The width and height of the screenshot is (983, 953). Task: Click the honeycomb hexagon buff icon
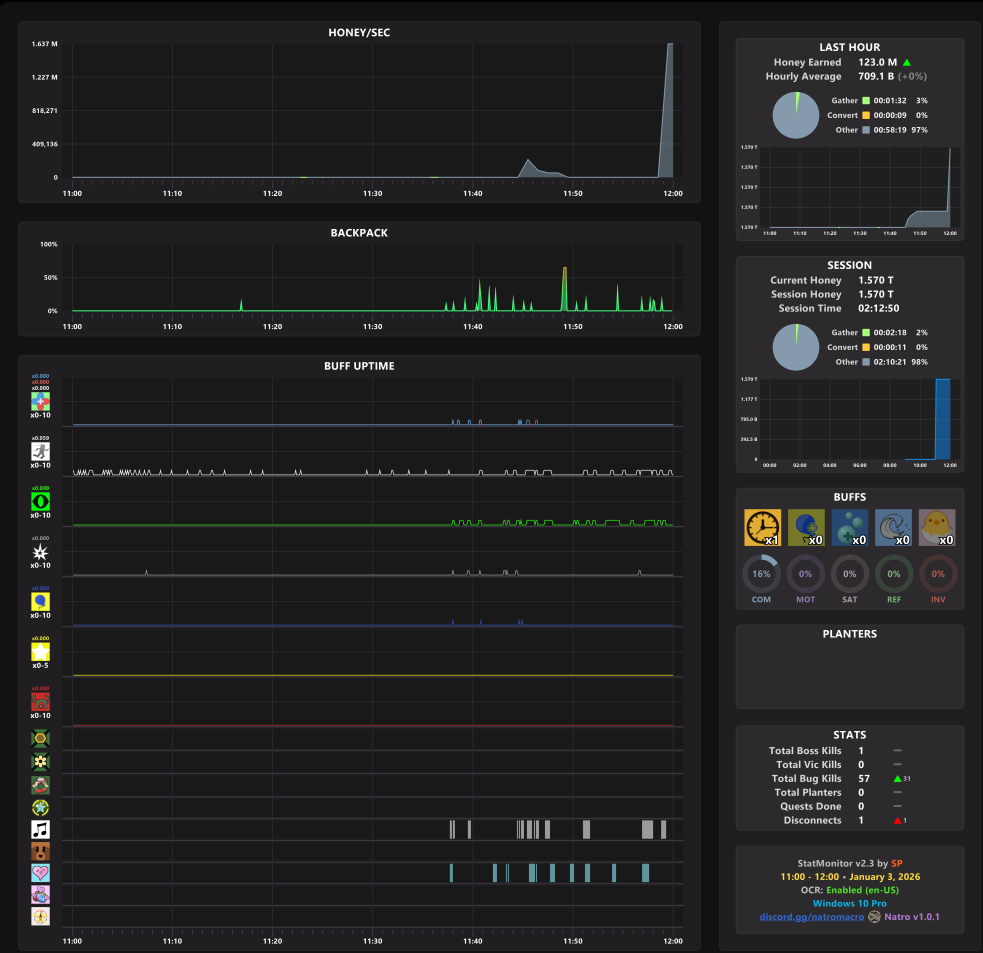pyautogui.click(x=40, y=739)
